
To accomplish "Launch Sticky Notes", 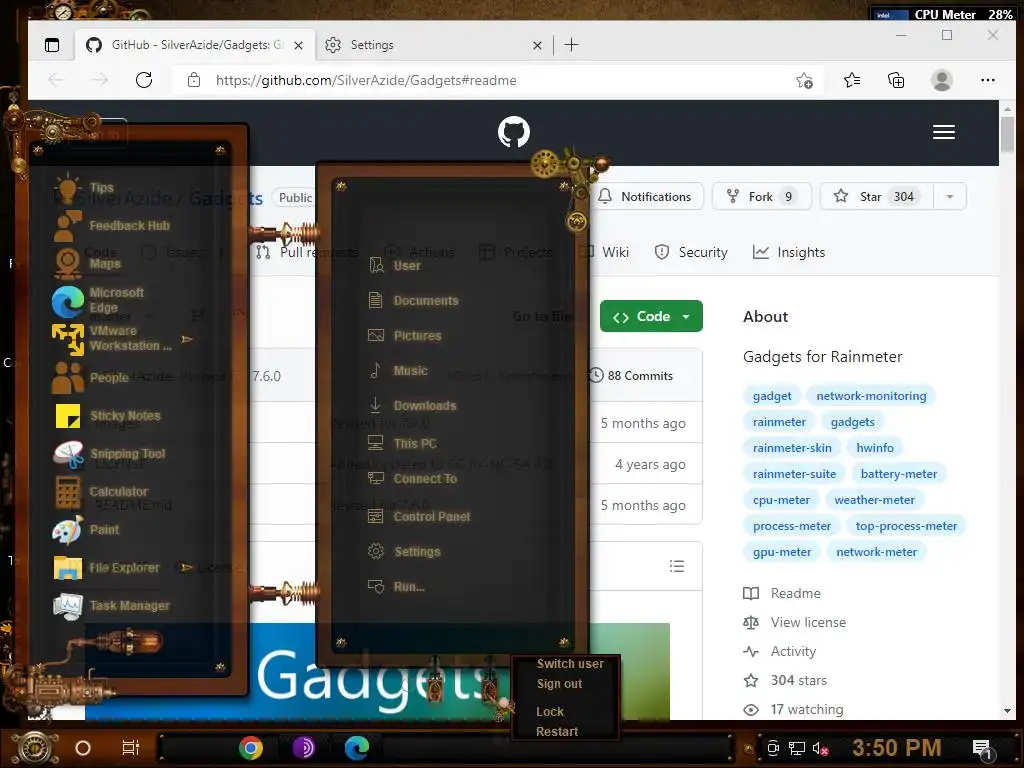I will click(108, 416).
